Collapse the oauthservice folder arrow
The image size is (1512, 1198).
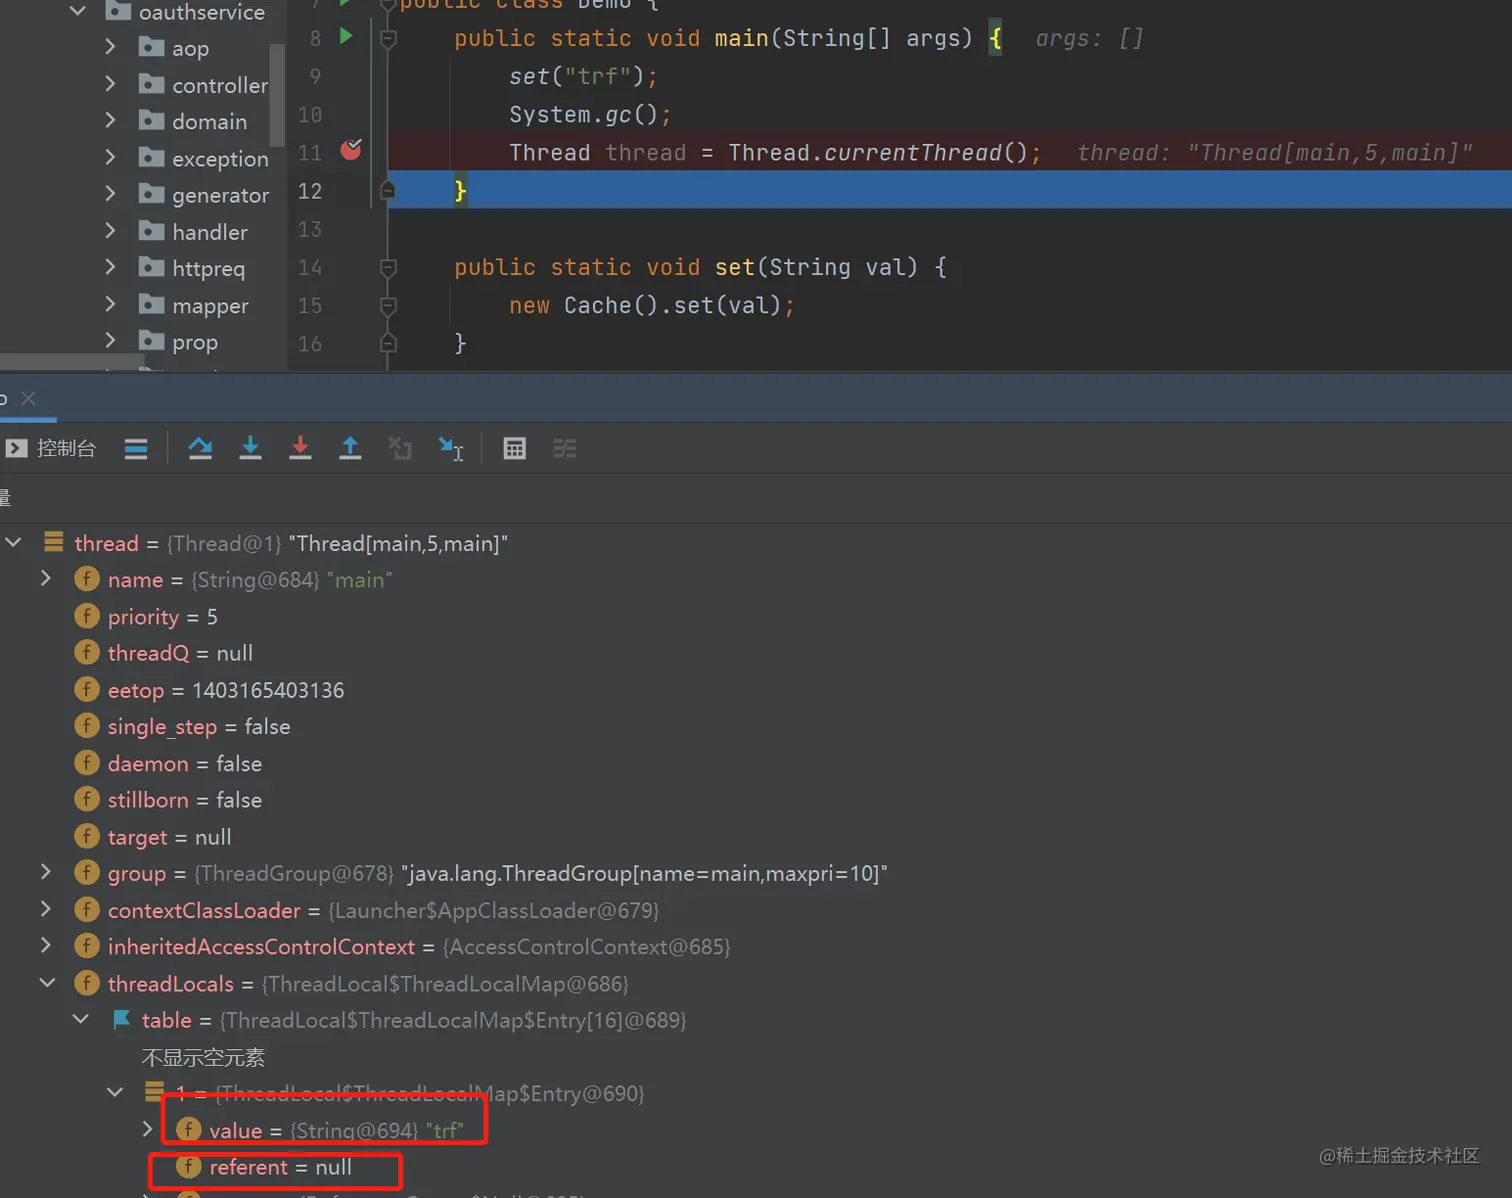(x=78, y=11)
